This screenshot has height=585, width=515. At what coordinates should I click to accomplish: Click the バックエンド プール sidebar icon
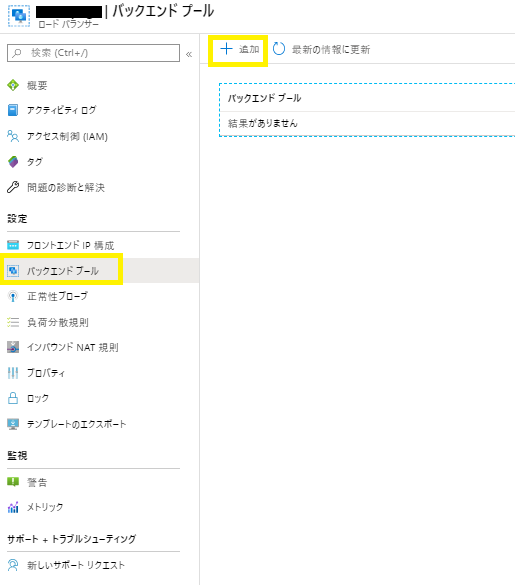pyautogui.click(x=13, y=270)
